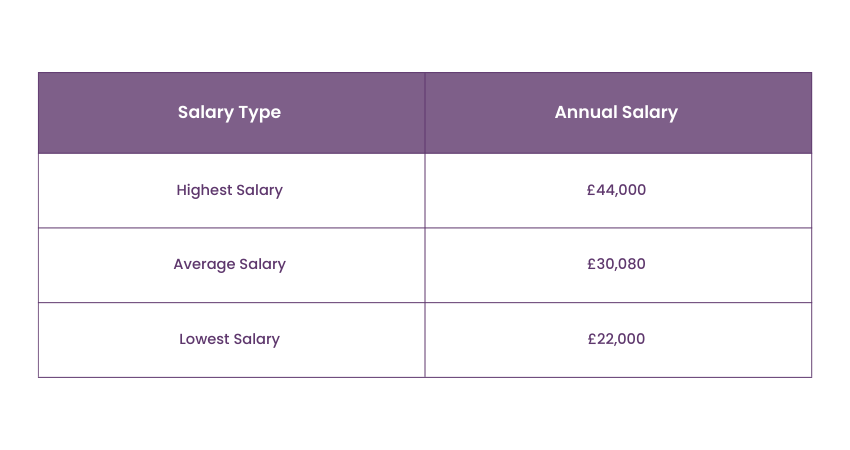
Task: Select the £44,000 salary value
Action: click(616, 190)
